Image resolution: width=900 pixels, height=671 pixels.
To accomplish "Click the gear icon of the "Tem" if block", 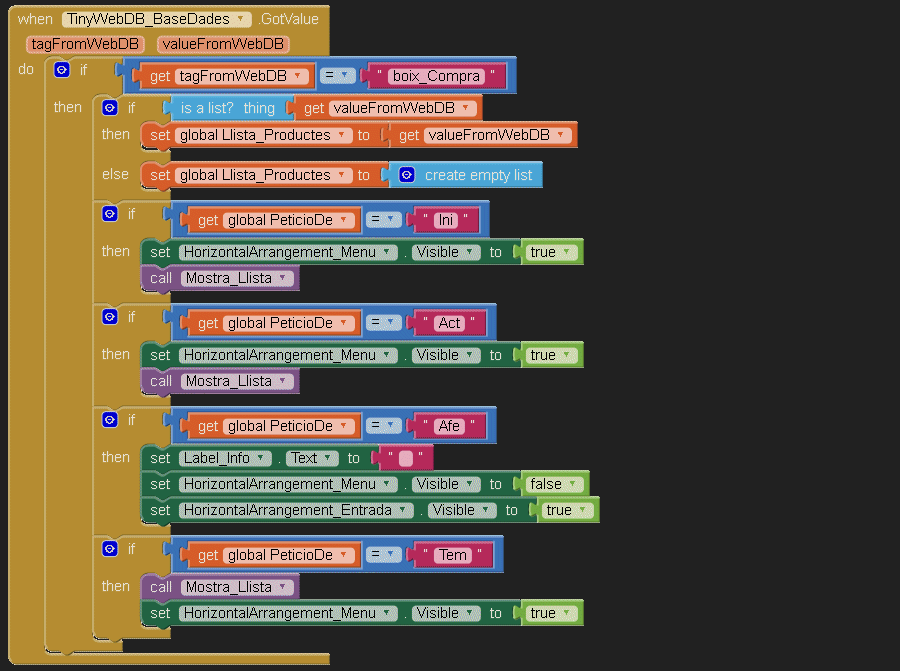I will 110,549.
